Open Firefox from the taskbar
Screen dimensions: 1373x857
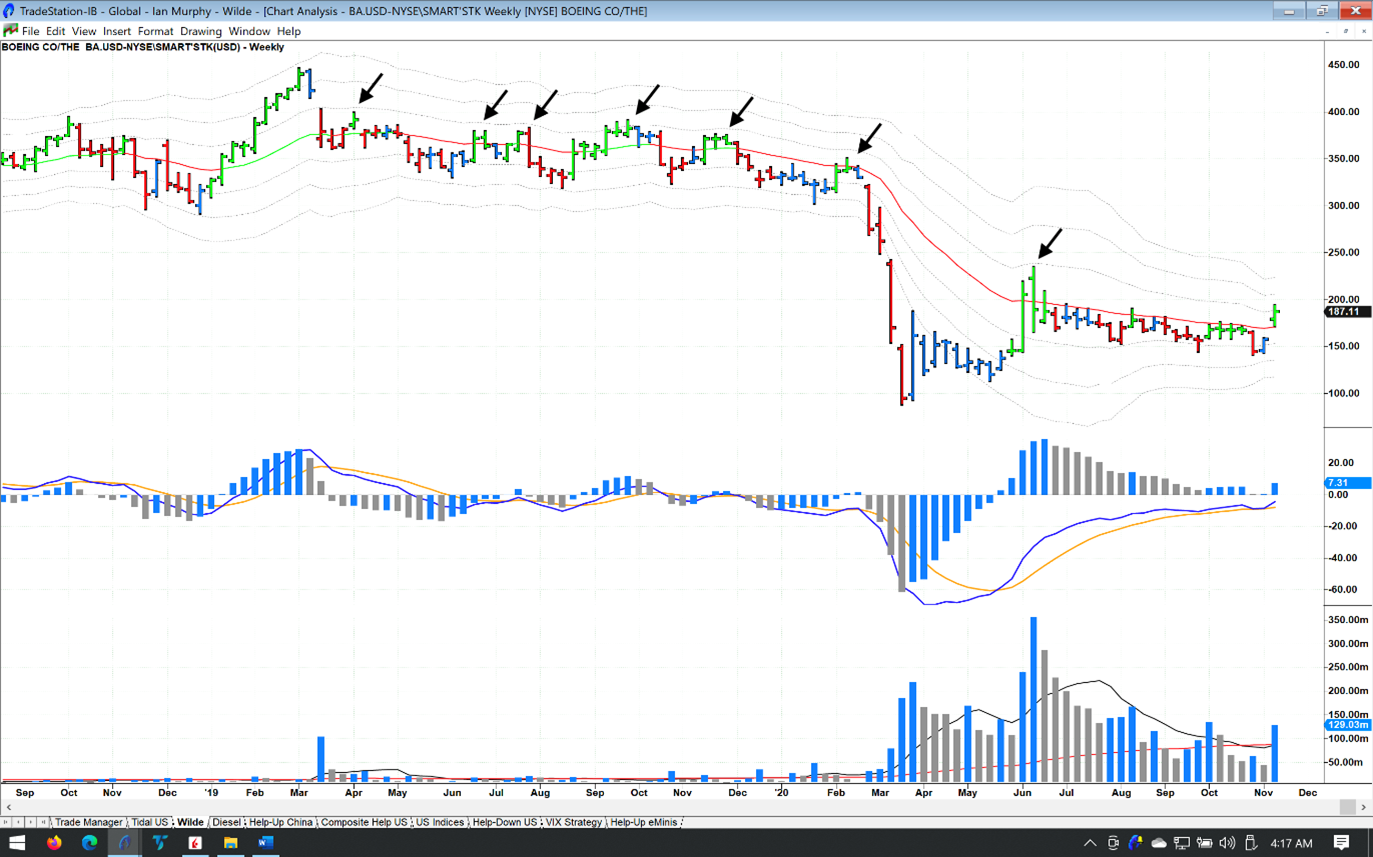(54, 843)
